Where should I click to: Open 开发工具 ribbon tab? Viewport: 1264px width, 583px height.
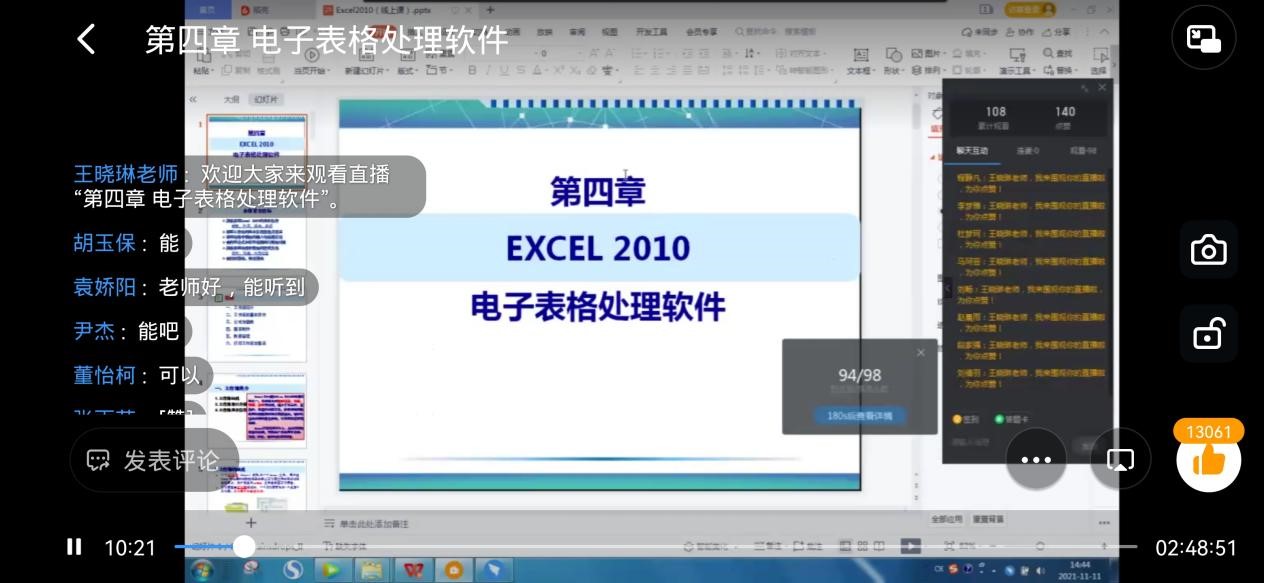click(651, 32)
